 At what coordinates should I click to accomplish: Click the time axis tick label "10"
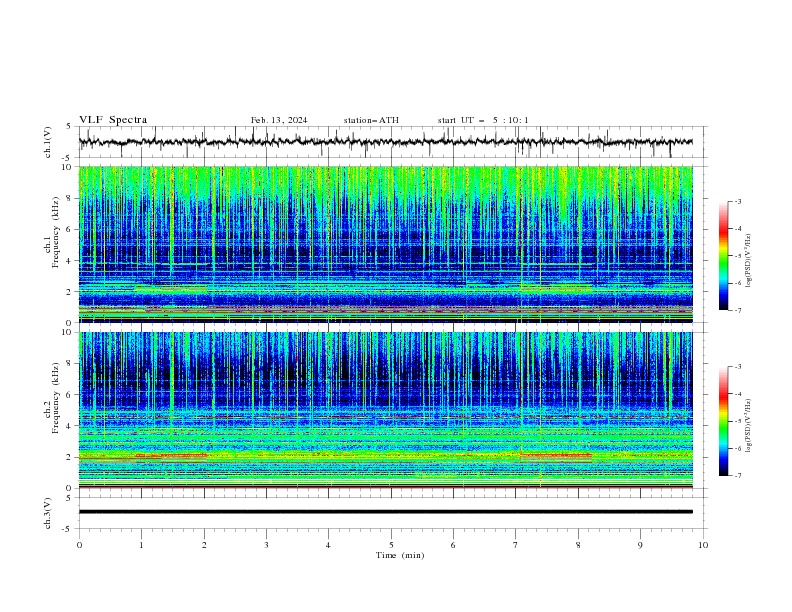pos(703,545)
